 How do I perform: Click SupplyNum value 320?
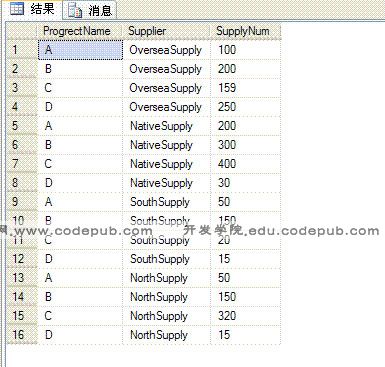[246, 316]
